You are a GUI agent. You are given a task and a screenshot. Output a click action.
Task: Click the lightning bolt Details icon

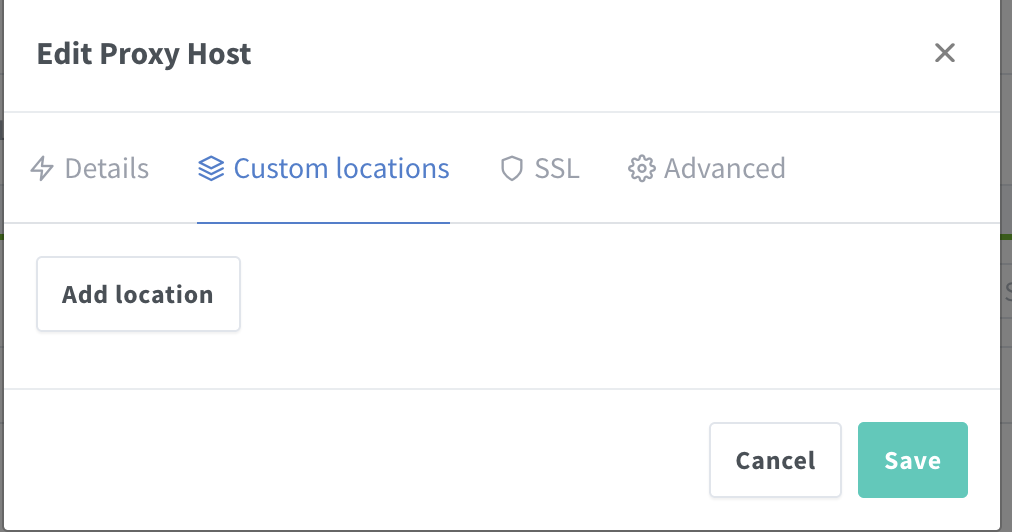point(42,169)
